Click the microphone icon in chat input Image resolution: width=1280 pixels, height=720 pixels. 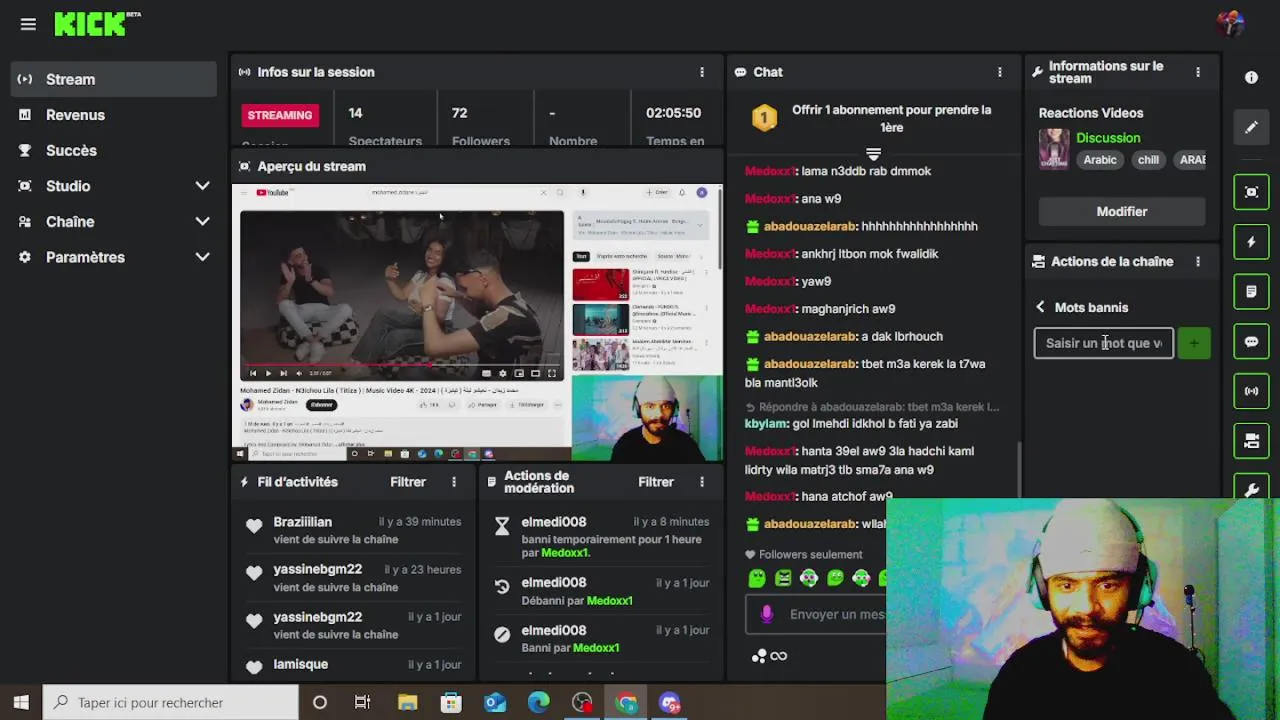click(767, 615)
